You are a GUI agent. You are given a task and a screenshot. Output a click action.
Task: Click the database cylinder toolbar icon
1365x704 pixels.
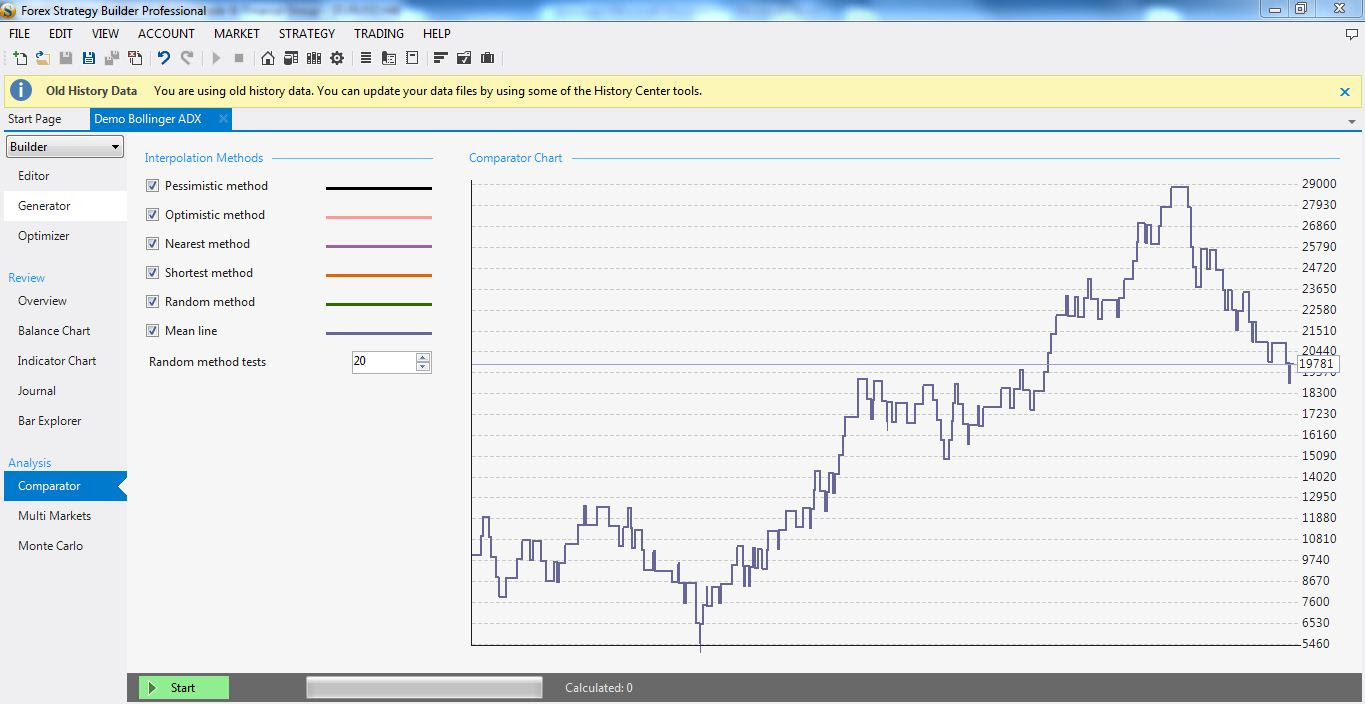pos(291,58)
